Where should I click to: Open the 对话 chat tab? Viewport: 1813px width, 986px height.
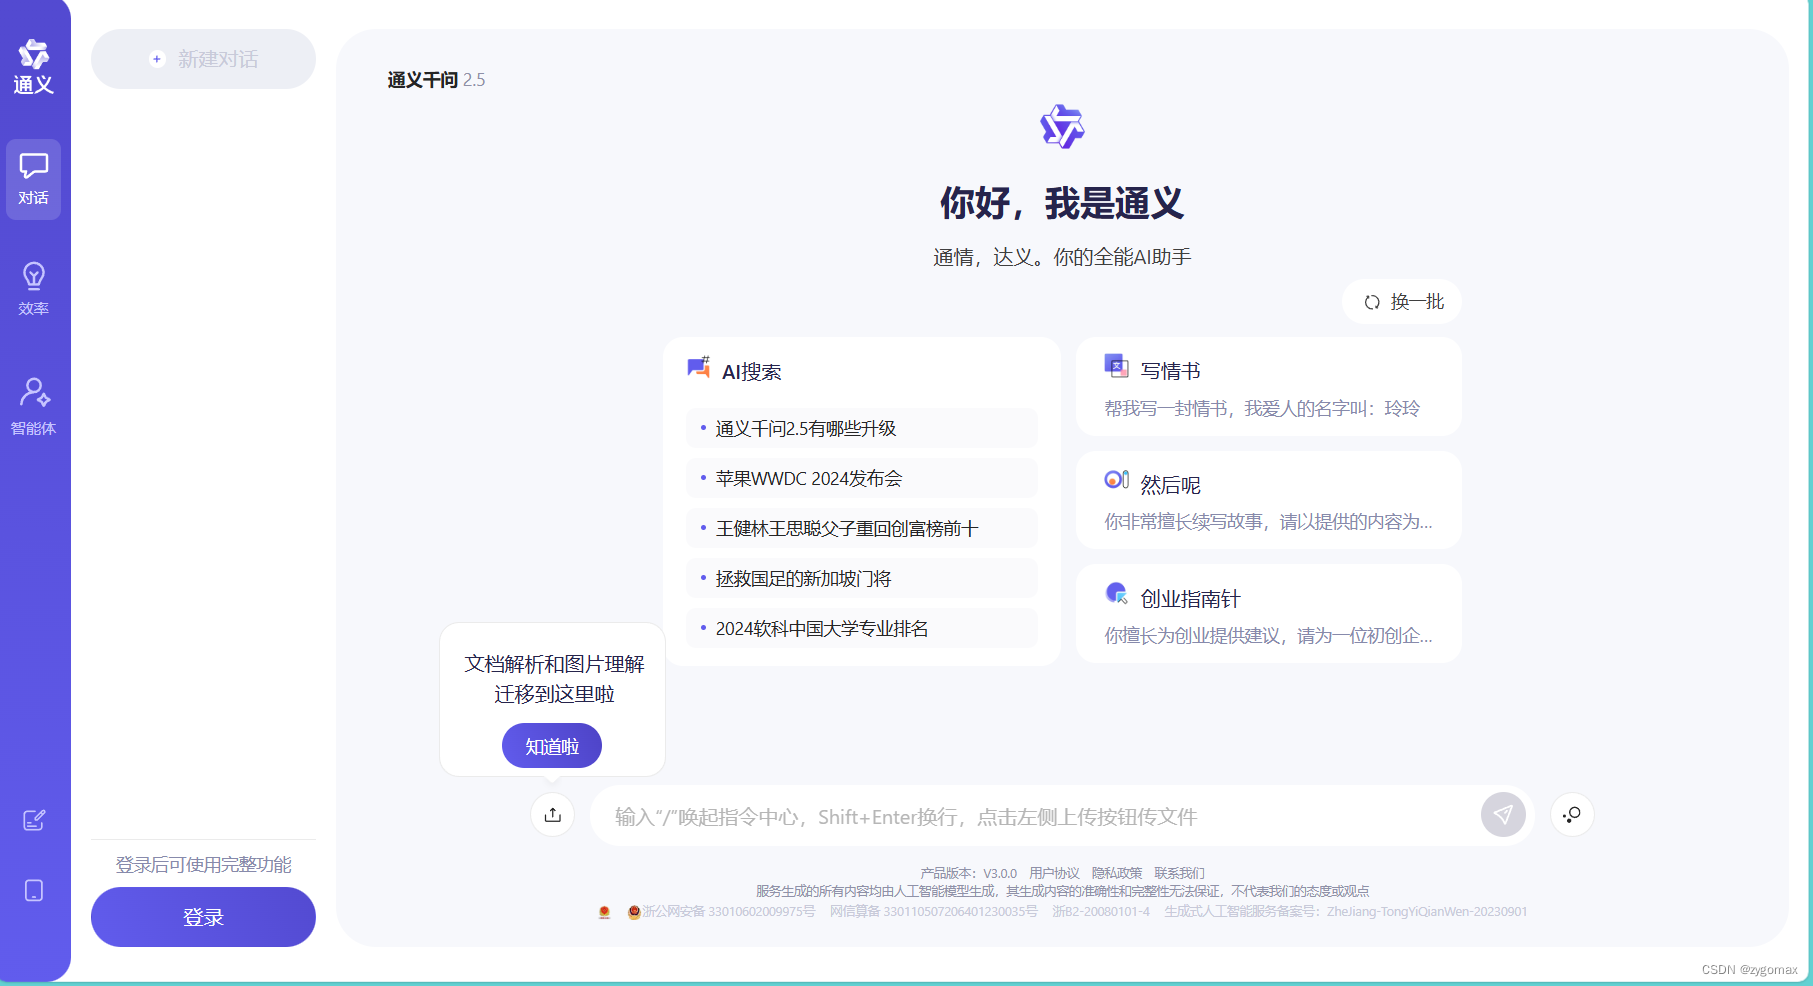tap(34, 179)
